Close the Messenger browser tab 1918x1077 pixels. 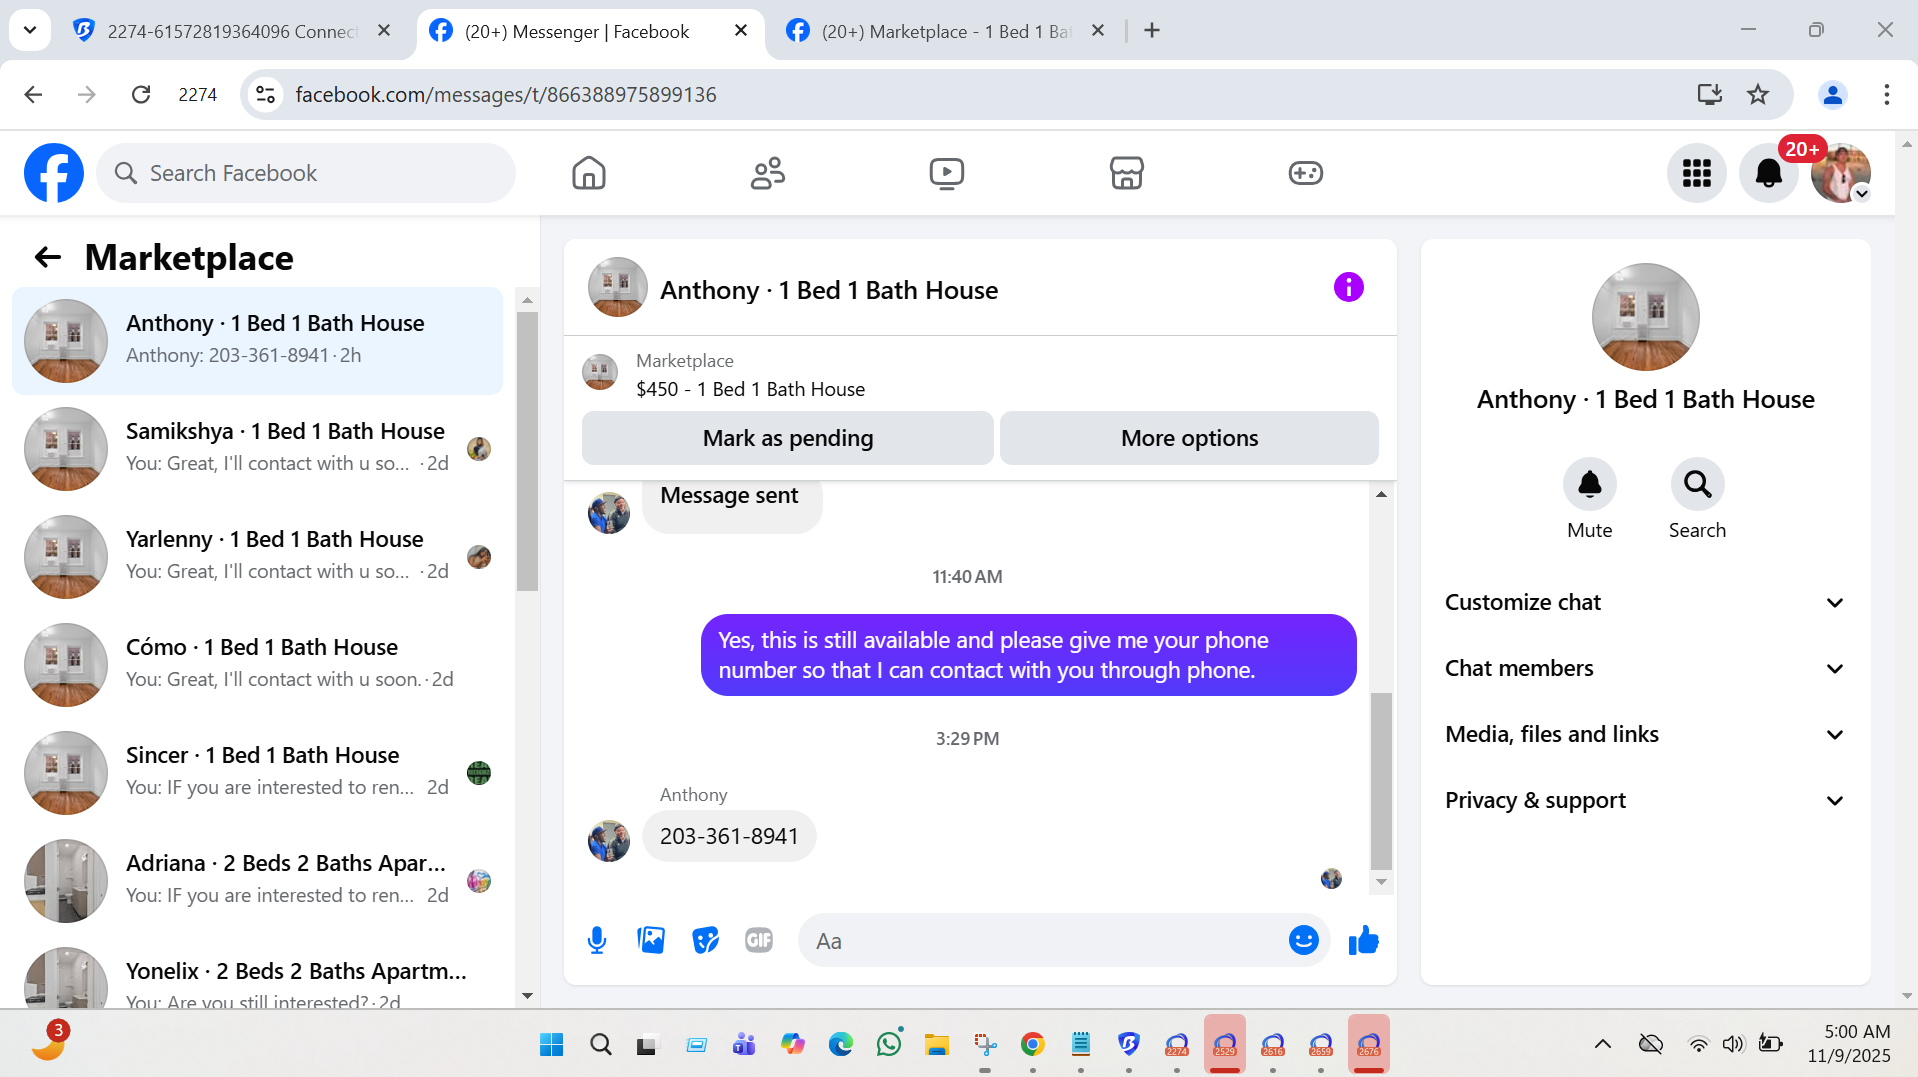(741, 31)
